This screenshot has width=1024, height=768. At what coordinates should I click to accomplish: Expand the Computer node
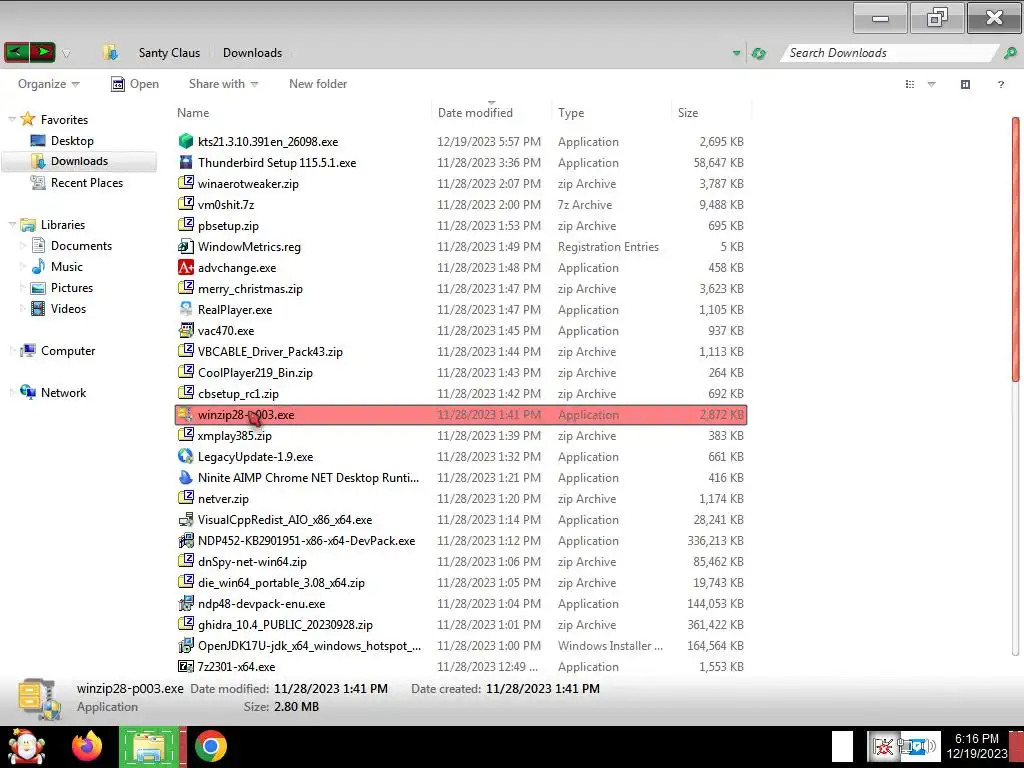coord(12,351)
